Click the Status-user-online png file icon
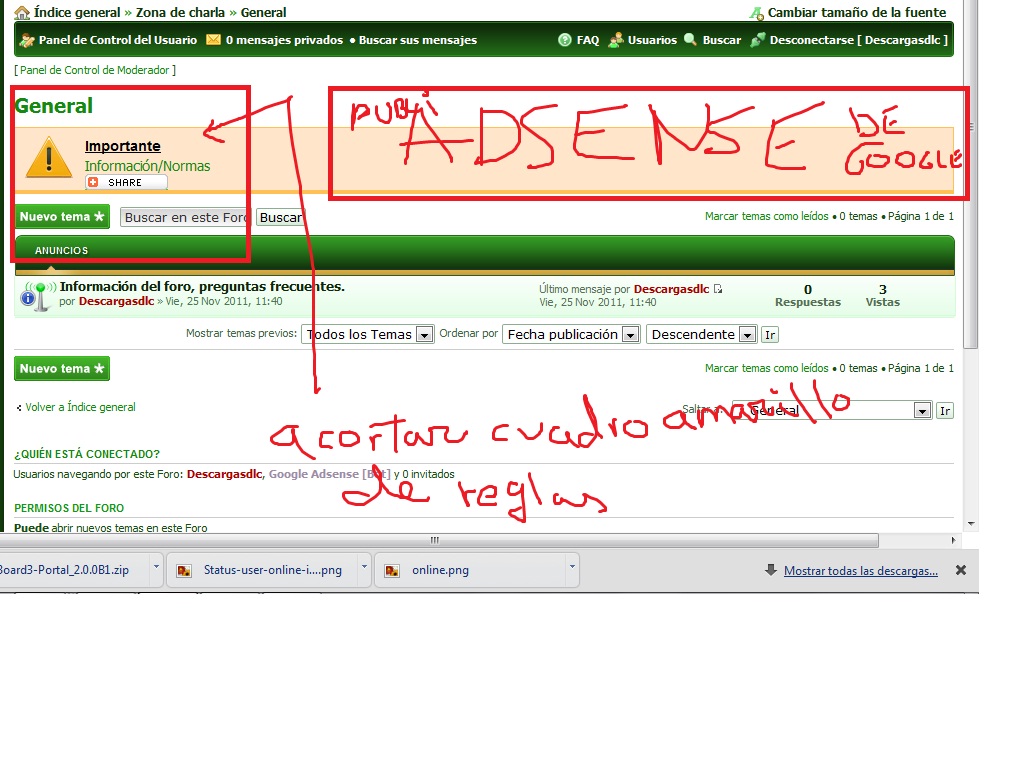Image resolution: width=1024 pixels, height=768 pixels. point(184,571)
